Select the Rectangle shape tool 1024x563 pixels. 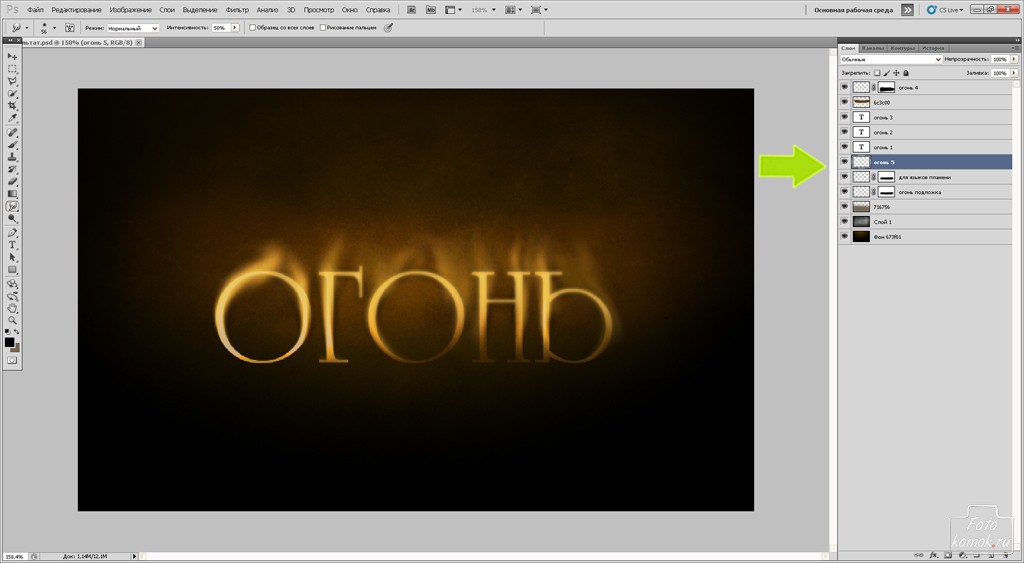coord(12,270)
